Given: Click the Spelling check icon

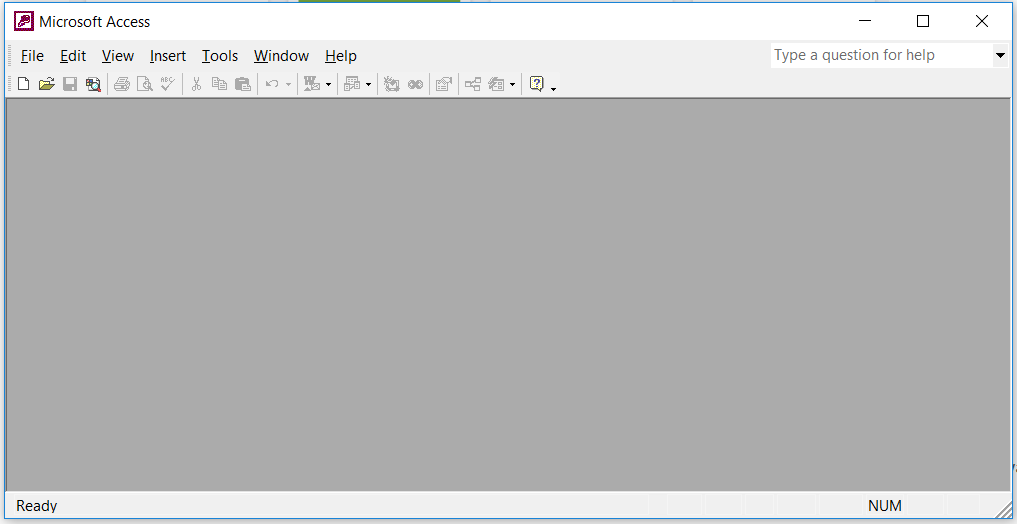Looking at the screenshot, I should pos(167,85).
